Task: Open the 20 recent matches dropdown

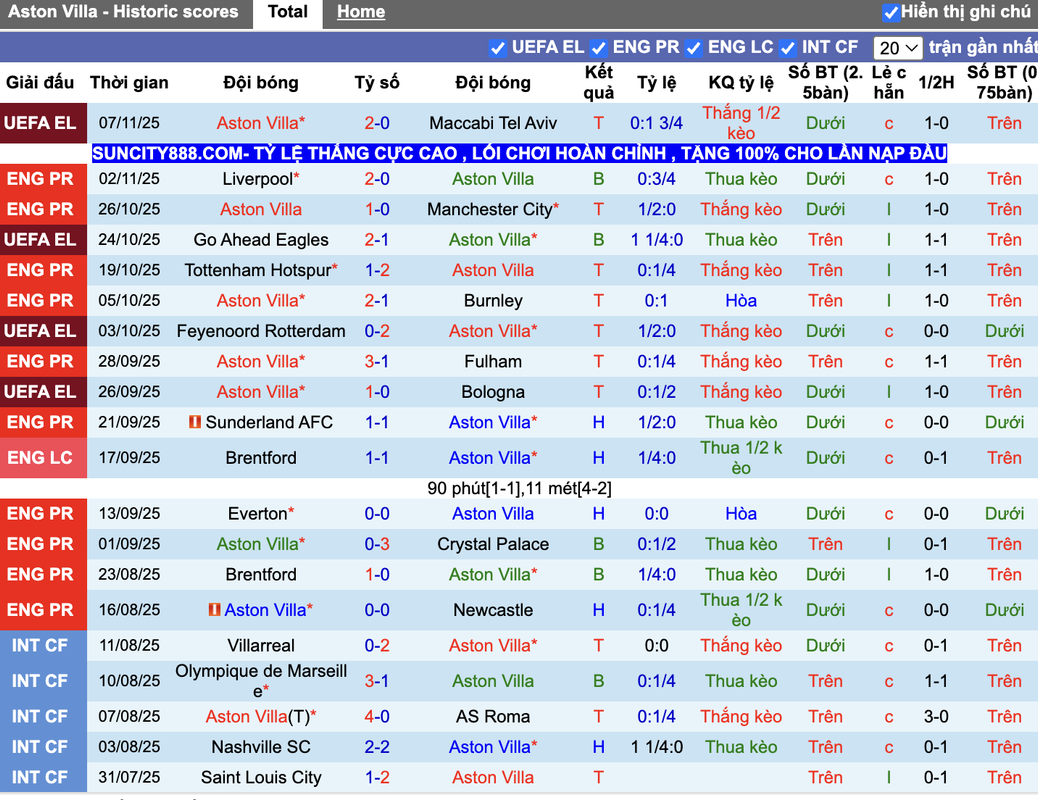Action: pyautogui.click(x=898, y=48)
